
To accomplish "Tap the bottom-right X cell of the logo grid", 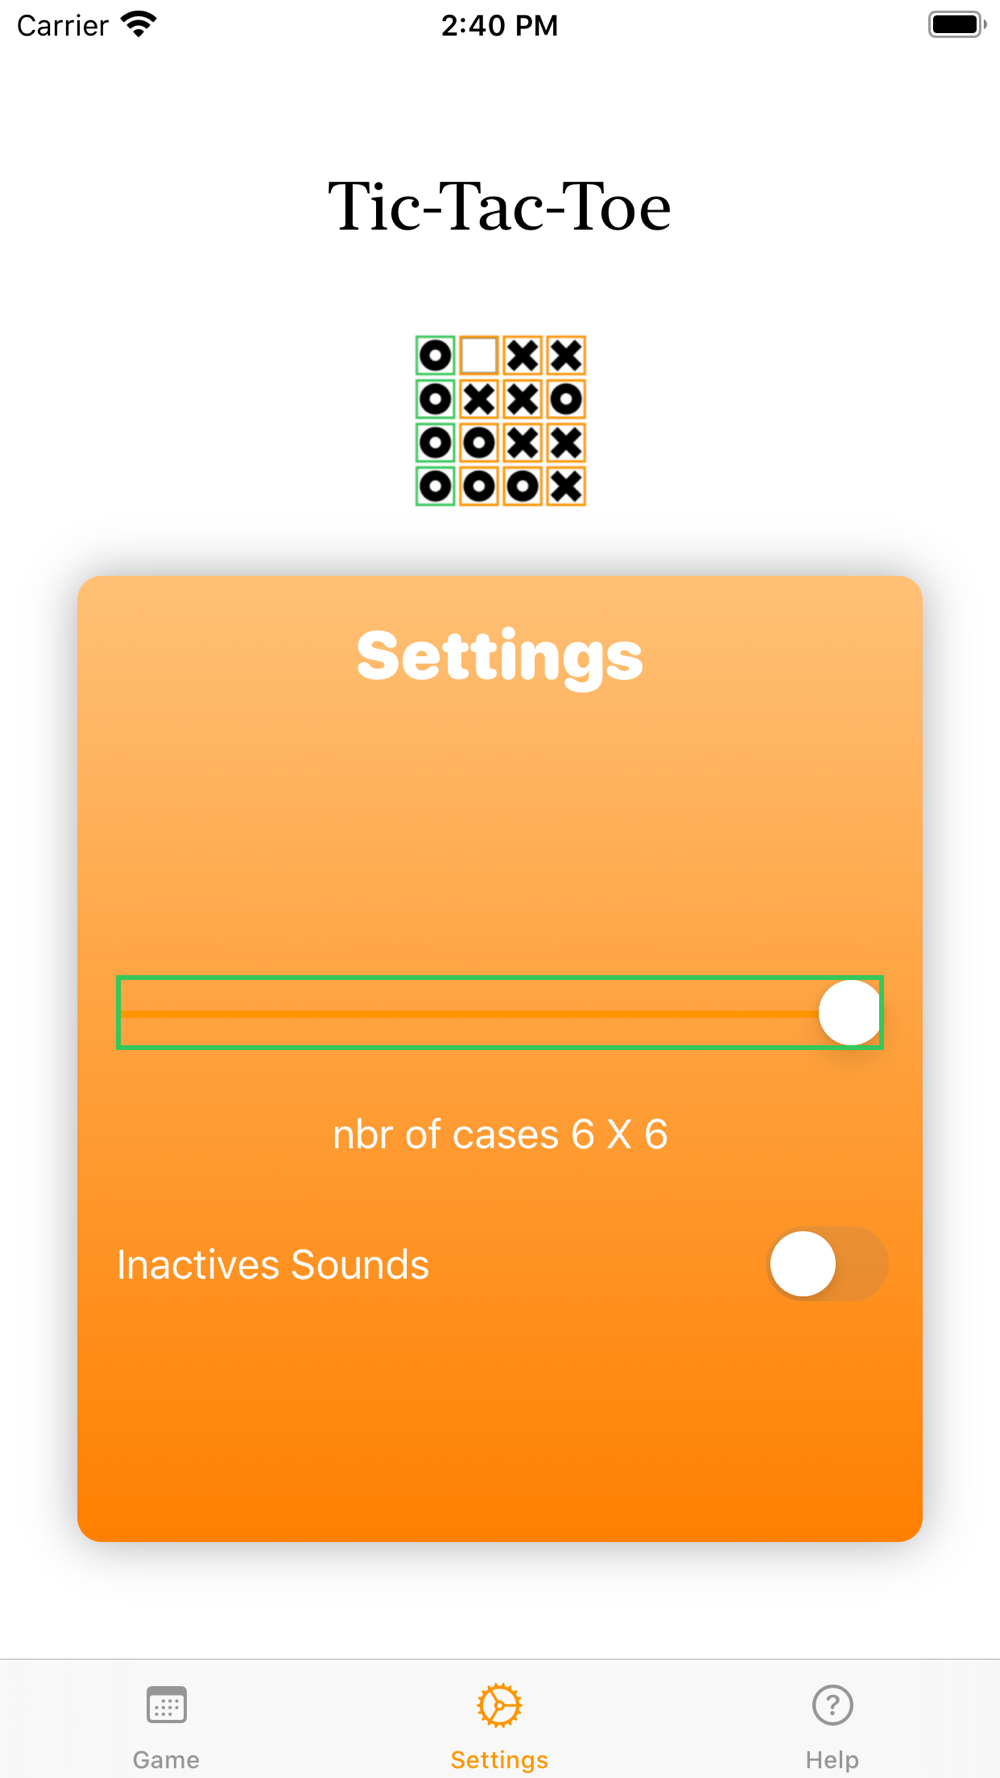I will point(566,486).
